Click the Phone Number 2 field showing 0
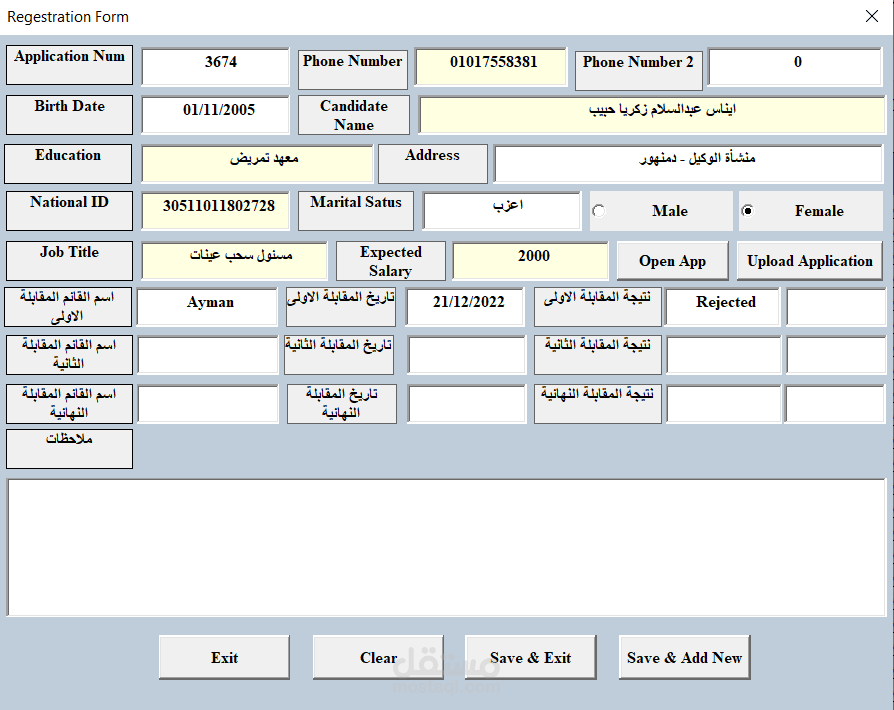 [795, 66]
